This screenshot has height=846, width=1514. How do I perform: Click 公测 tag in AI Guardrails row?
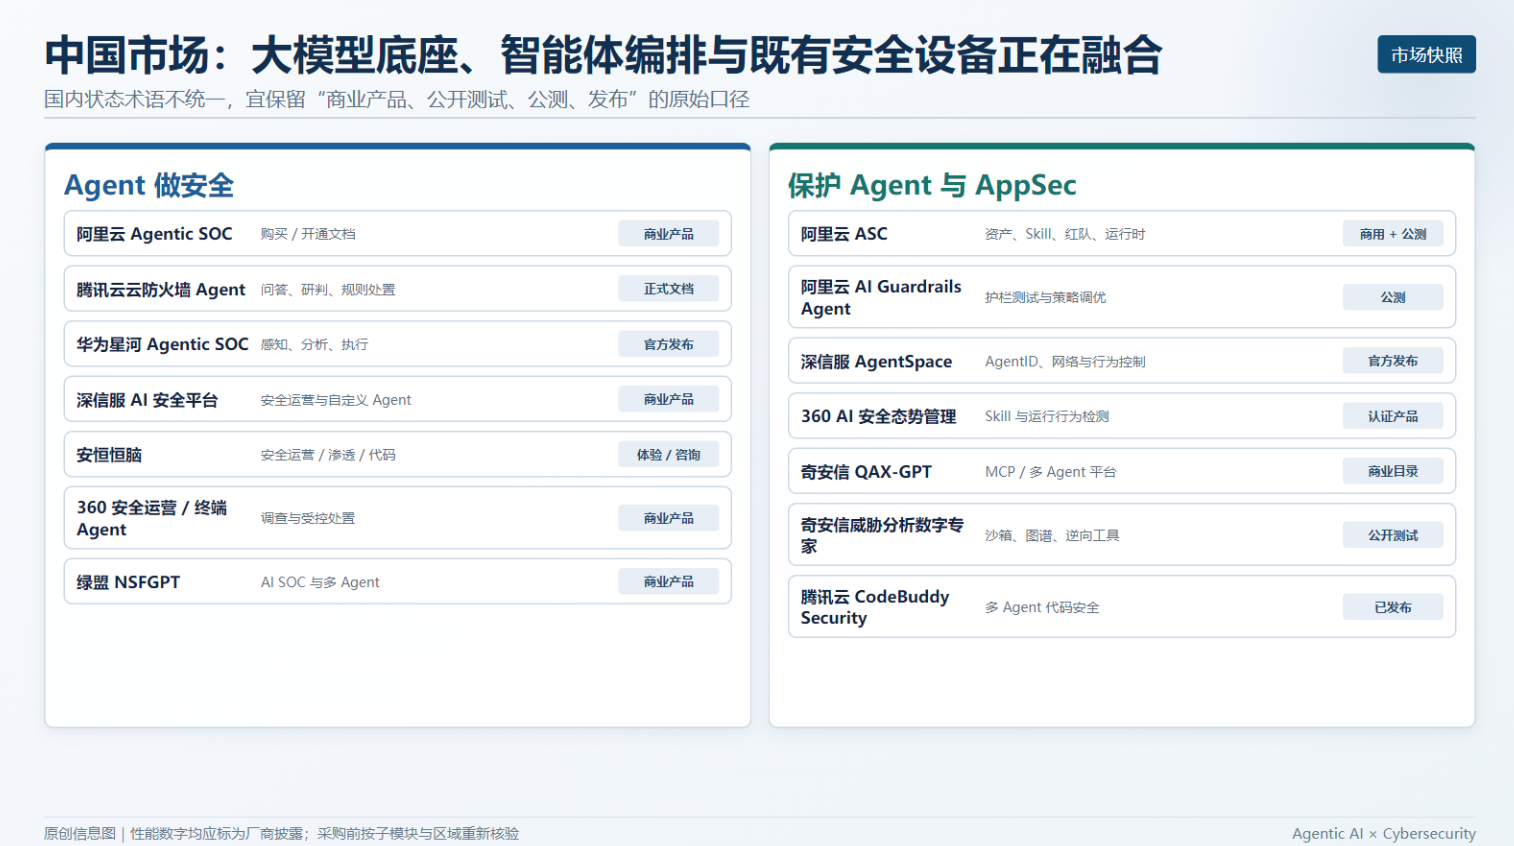click(x=1393, y=297)
